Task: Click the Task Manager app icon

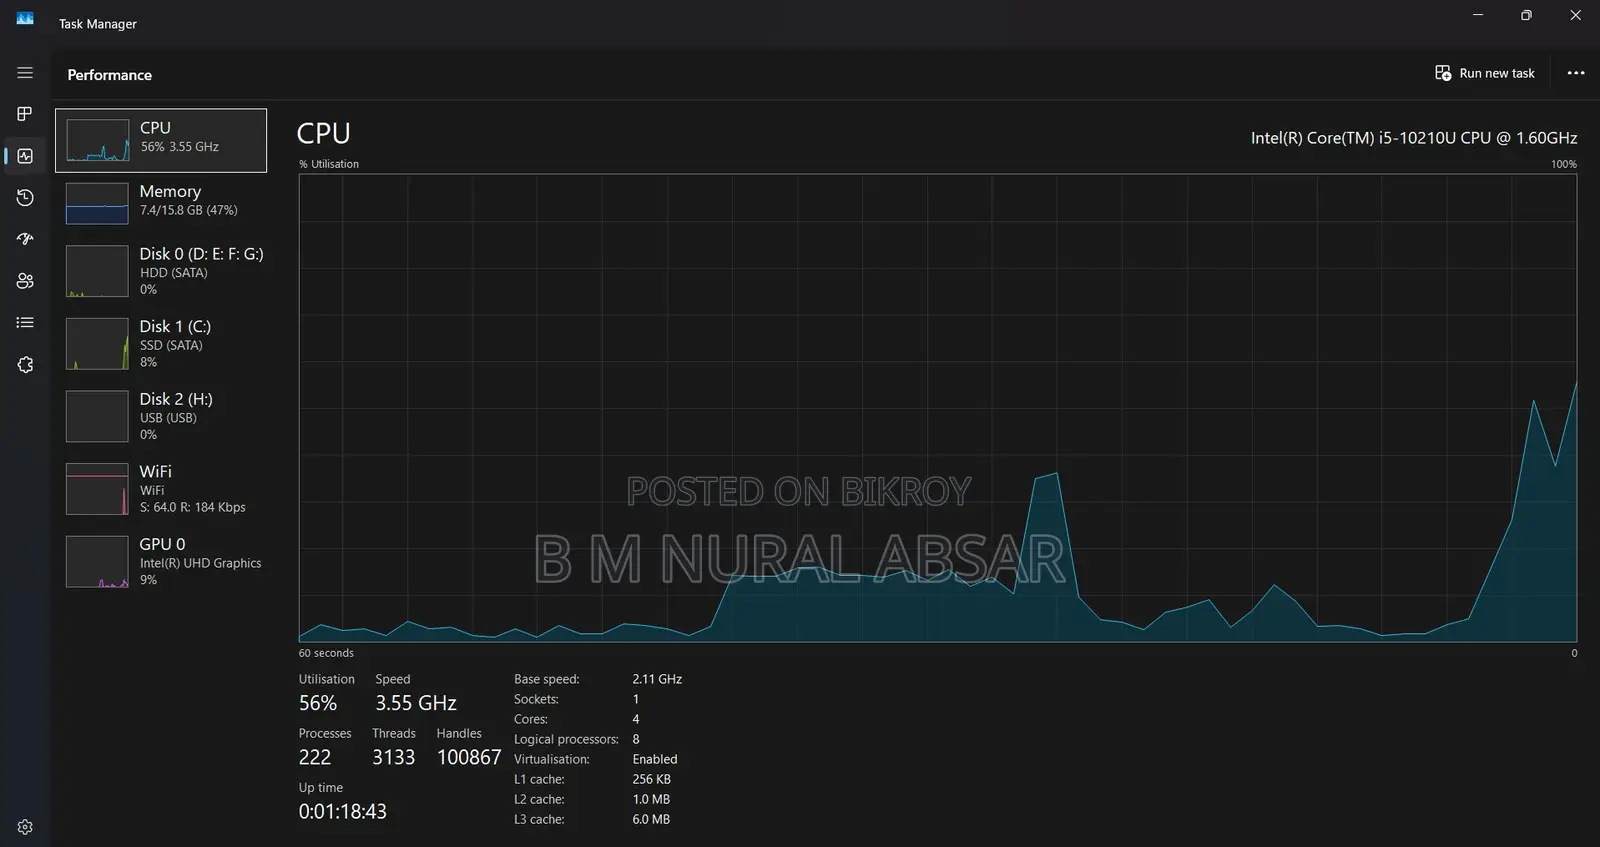Action: (x=25, y=19)
